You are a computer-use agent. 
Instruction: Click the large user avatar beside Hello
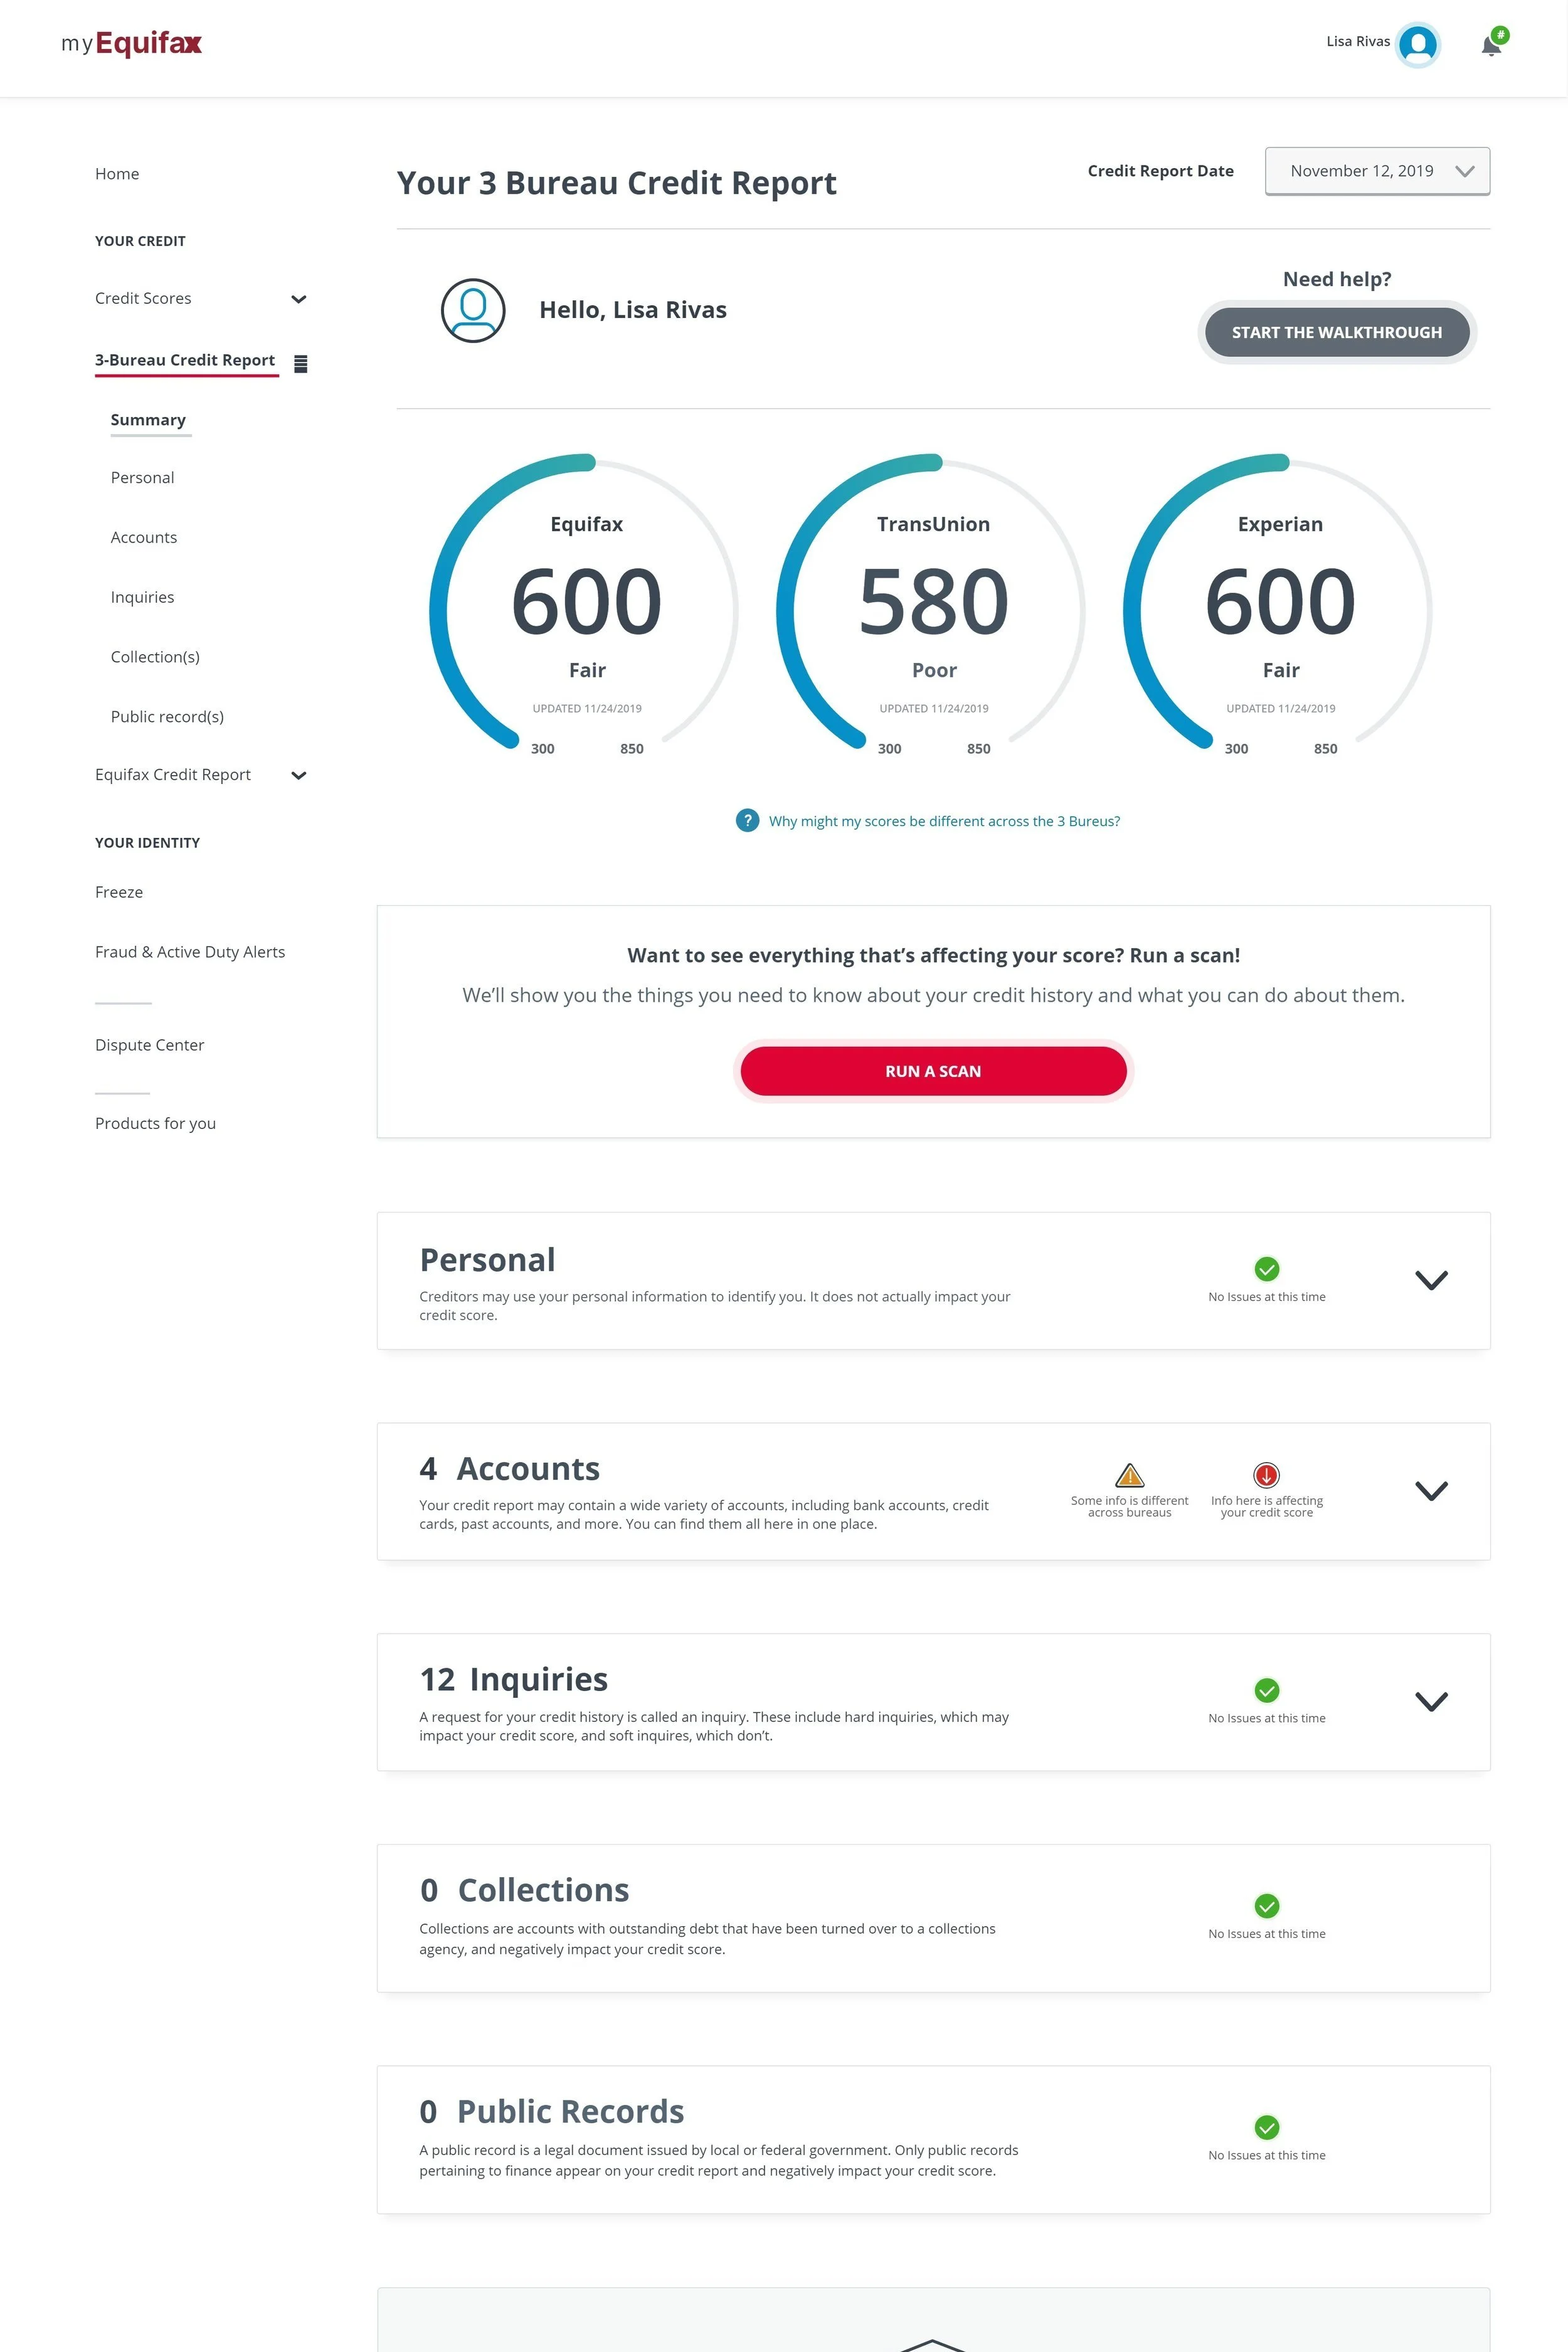473,310
